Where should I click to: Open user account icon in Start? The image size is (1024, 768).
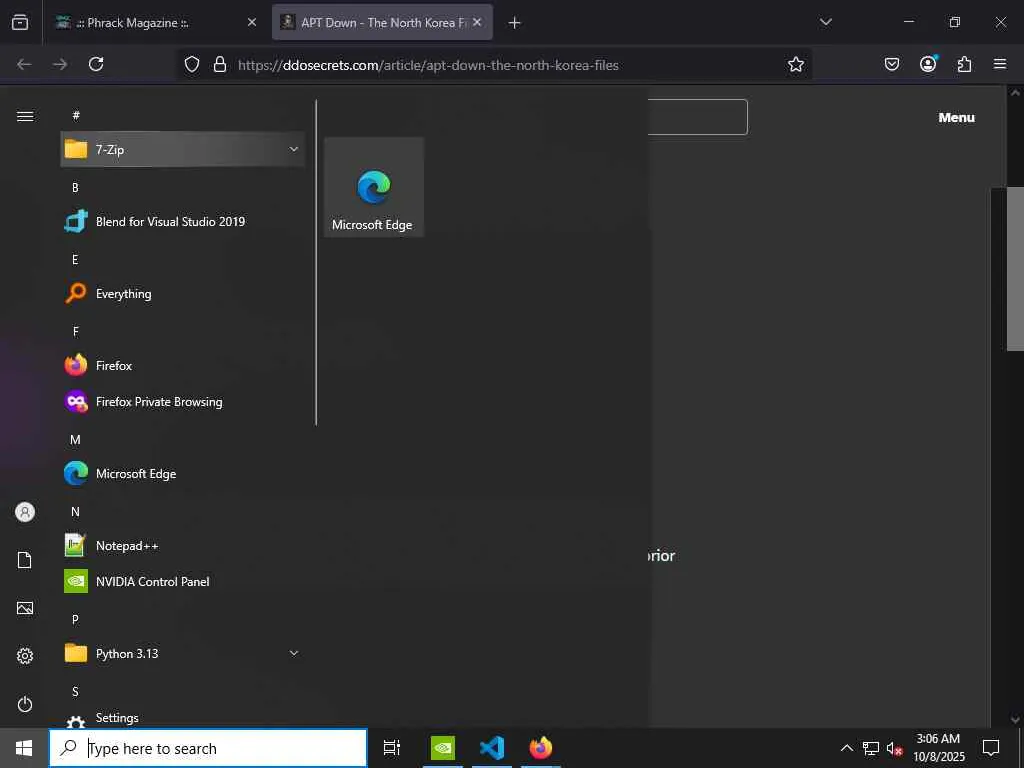pos(25,512)
